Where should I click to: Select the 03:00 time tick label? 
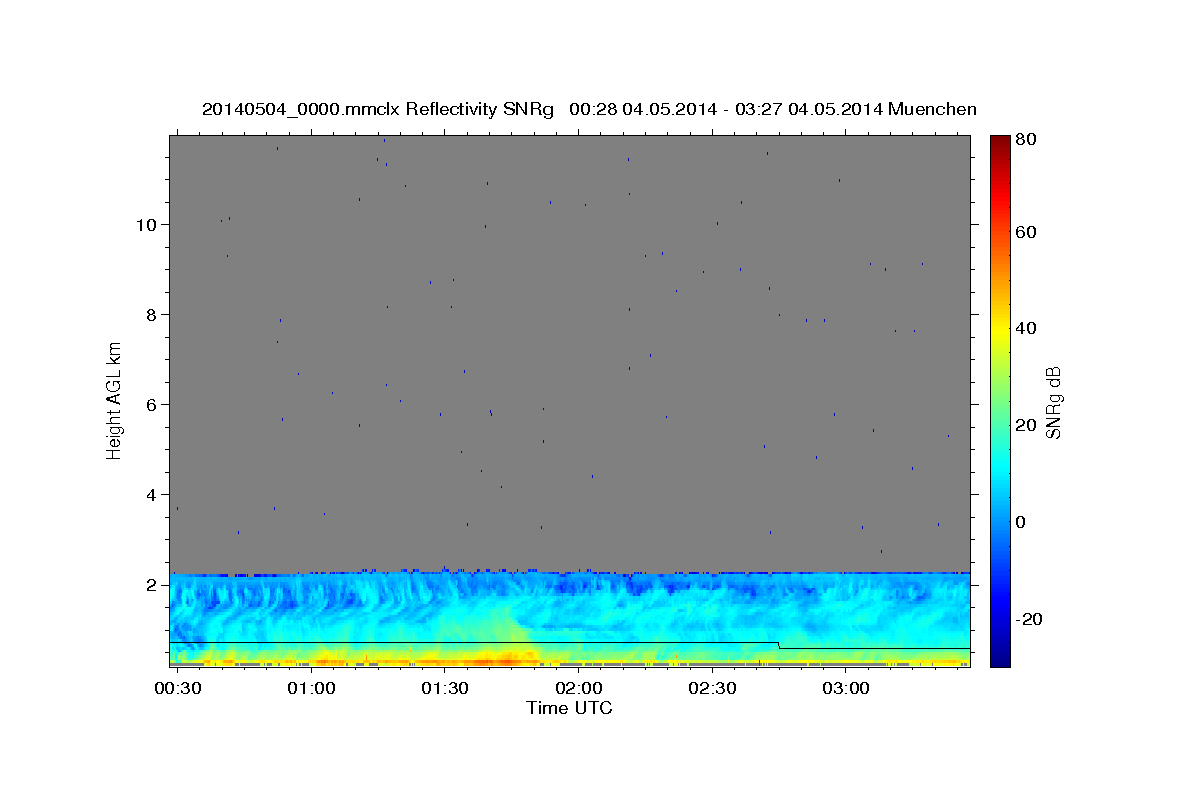(x=846, y=690)
